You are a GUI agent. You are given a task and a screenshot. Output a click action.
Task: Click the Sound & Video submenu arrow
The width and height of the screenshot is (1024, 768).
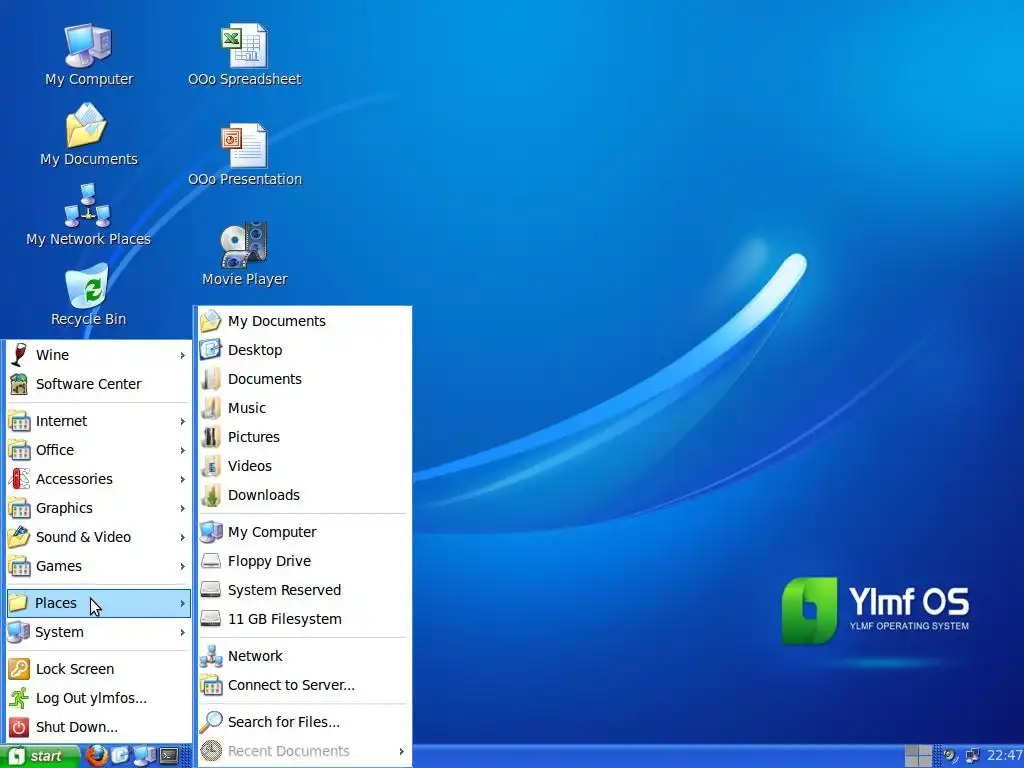click(183, 537)
